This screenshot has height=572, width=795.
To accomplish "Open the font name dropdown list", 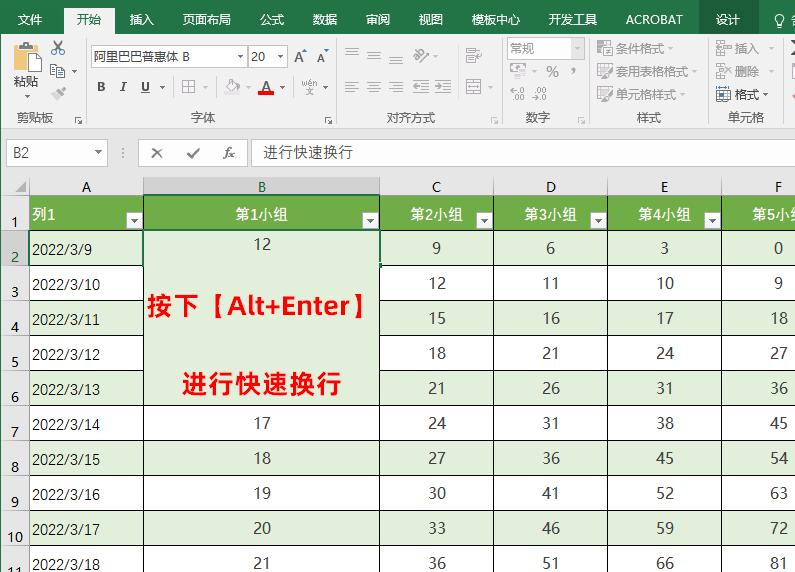I will [x=239, y=57].
